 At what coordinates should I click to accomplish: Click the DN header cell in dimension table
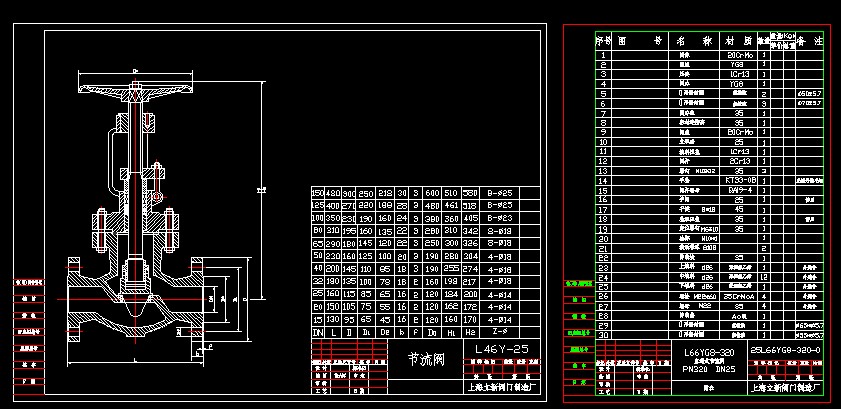pos(319,330)
